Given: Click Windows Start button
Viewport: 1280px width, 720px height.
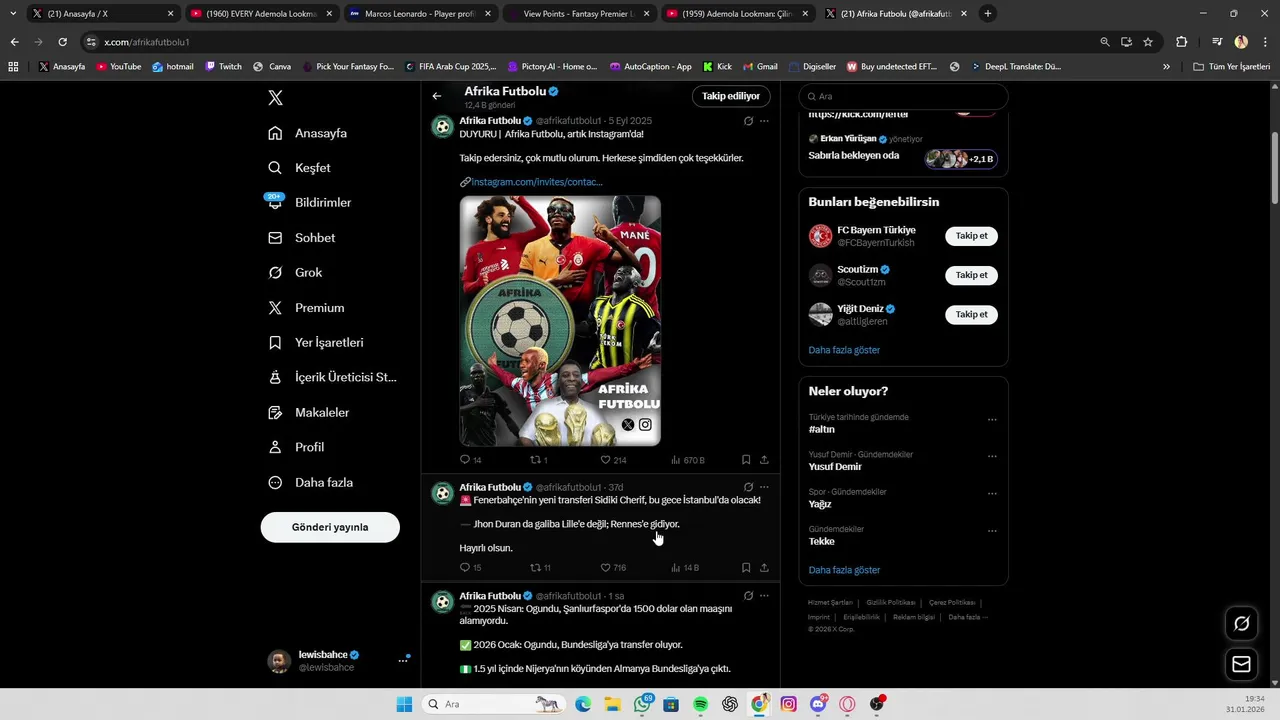Looking at the screenshot, I should pyautogui.click(x=404, y=704).
